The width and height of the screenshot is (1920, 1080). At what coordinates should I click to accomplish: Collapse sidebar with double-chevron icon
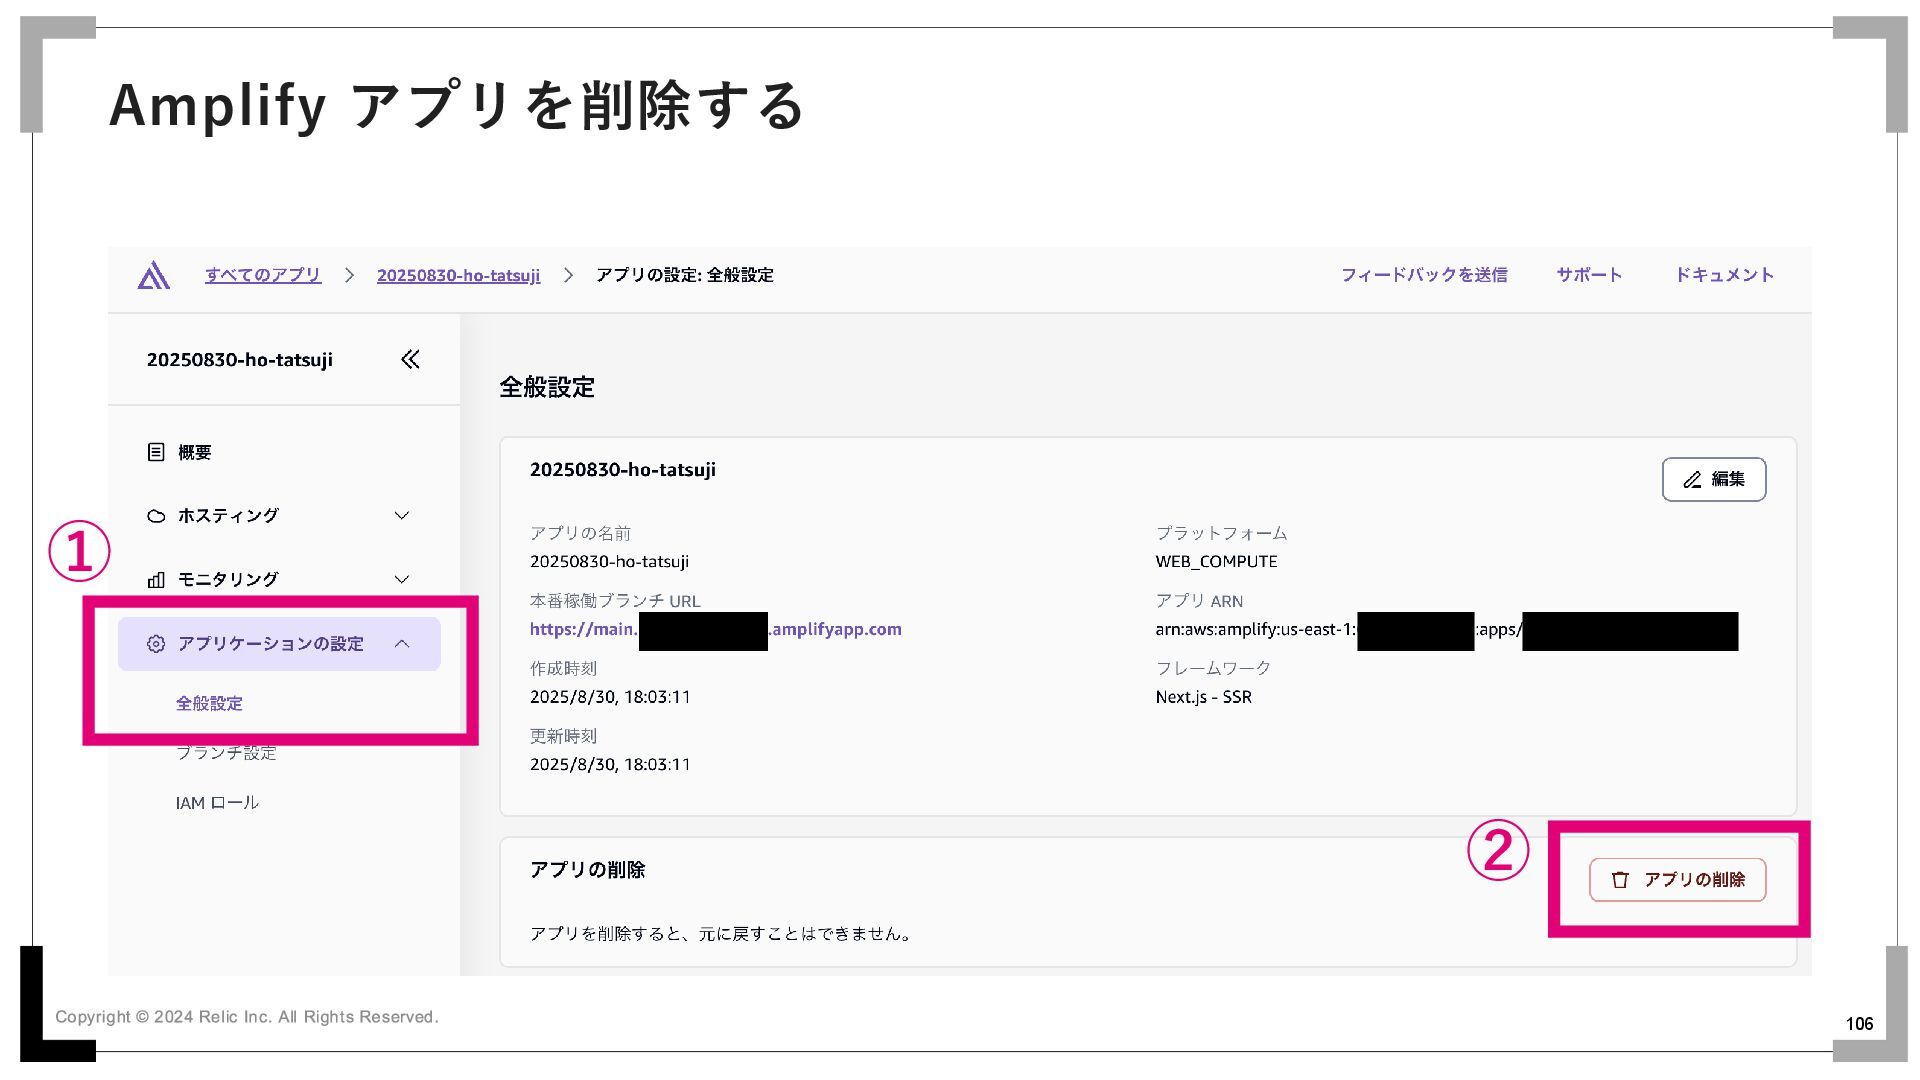click(410, 359)
